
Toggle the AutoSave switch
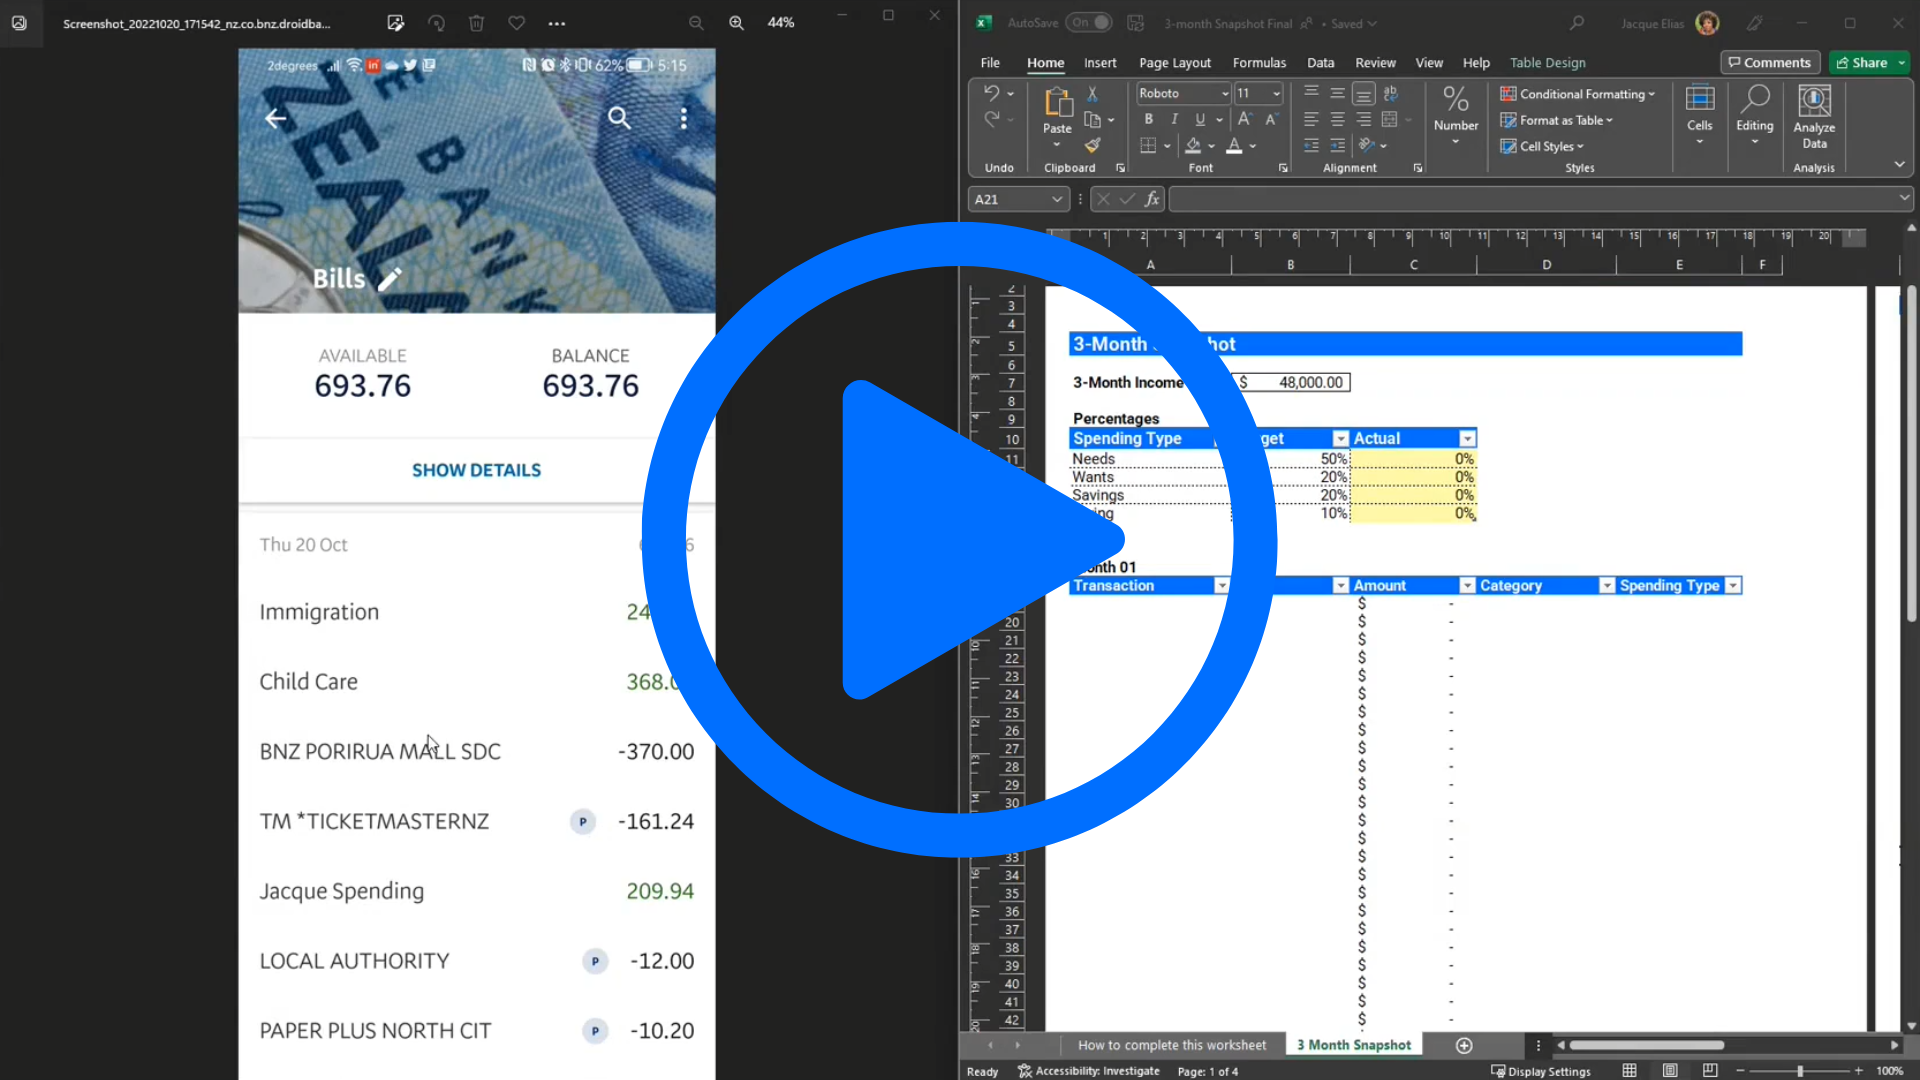pos(1089,23)
